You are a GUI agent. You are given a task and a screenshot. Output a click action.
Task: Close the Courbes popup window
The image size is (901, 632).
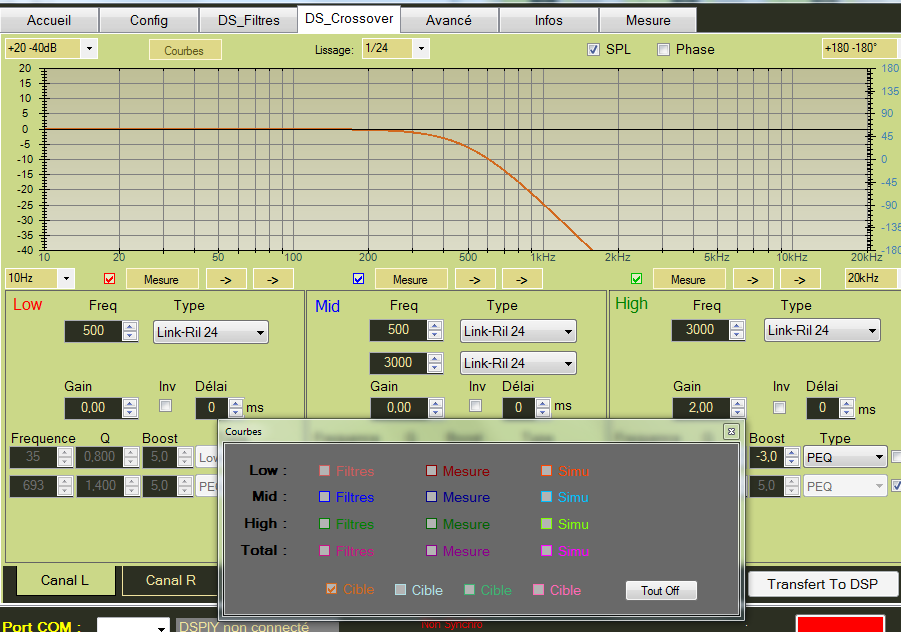731,431
